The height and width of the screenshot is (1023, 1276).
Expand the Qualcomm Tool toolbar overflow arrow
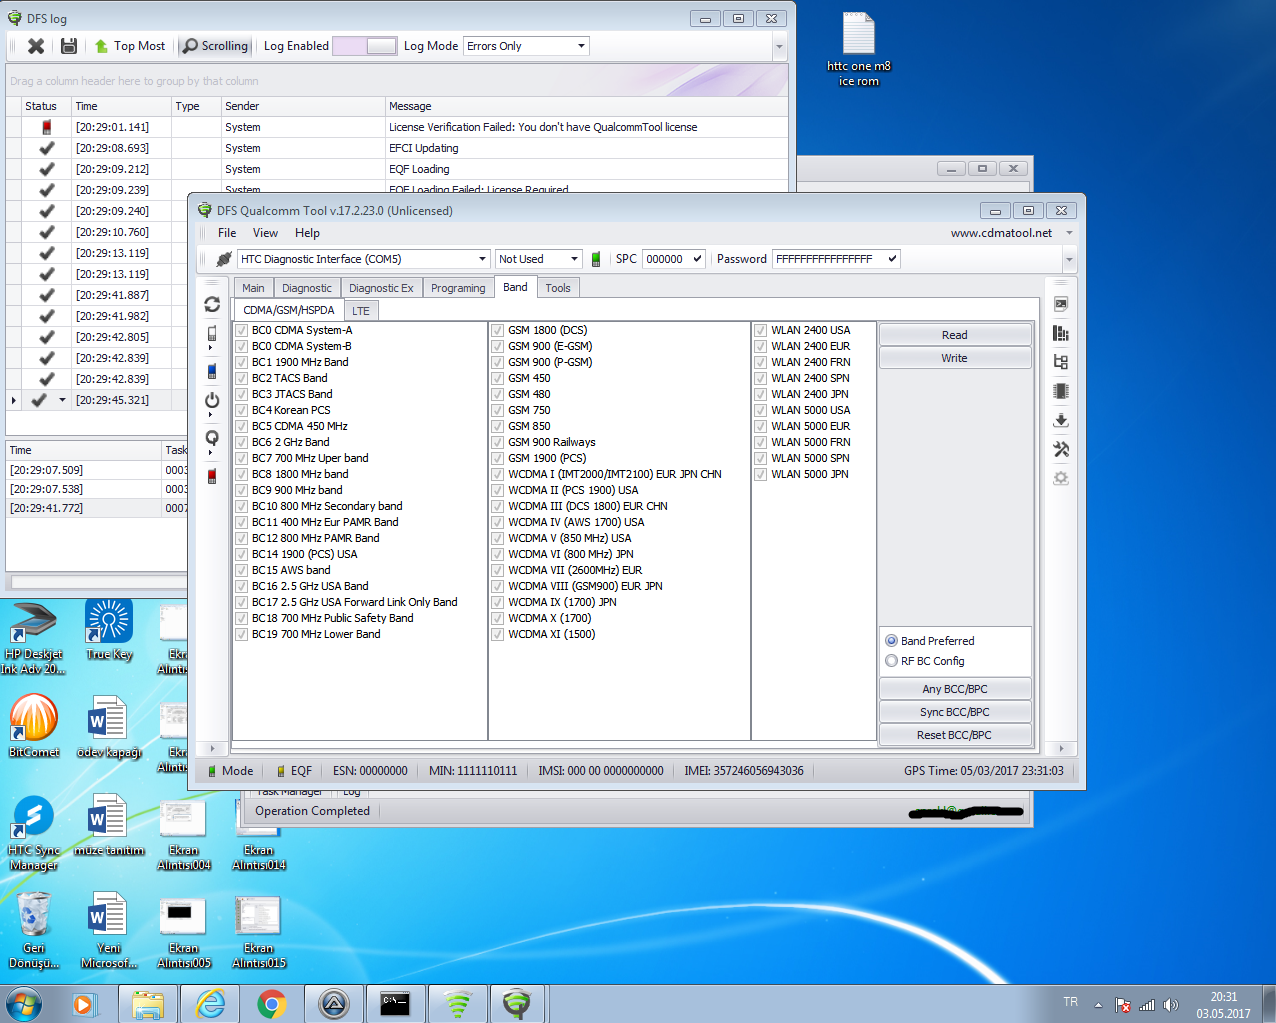(x=1069, y=259)
